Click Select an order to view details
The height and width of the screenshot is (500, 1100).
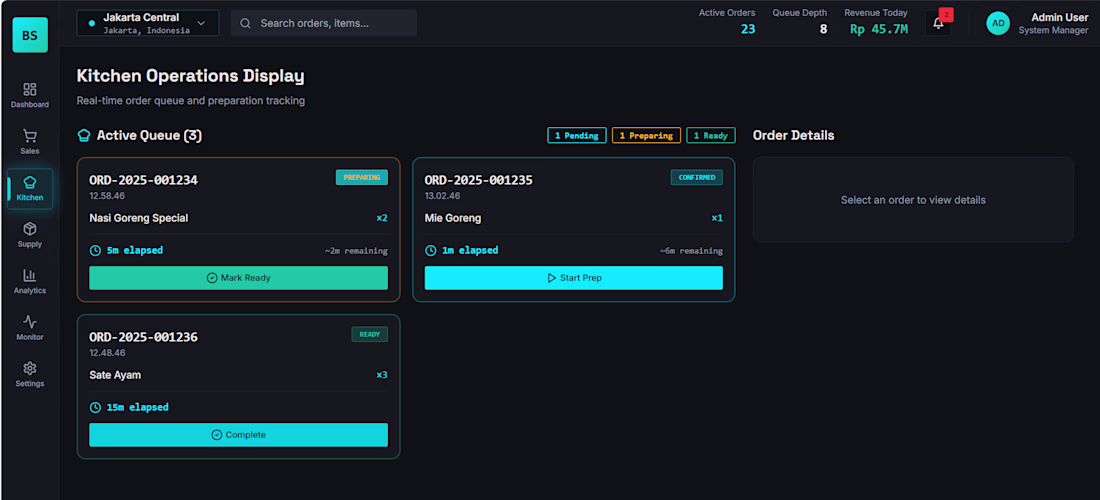[x=913, y=200]
